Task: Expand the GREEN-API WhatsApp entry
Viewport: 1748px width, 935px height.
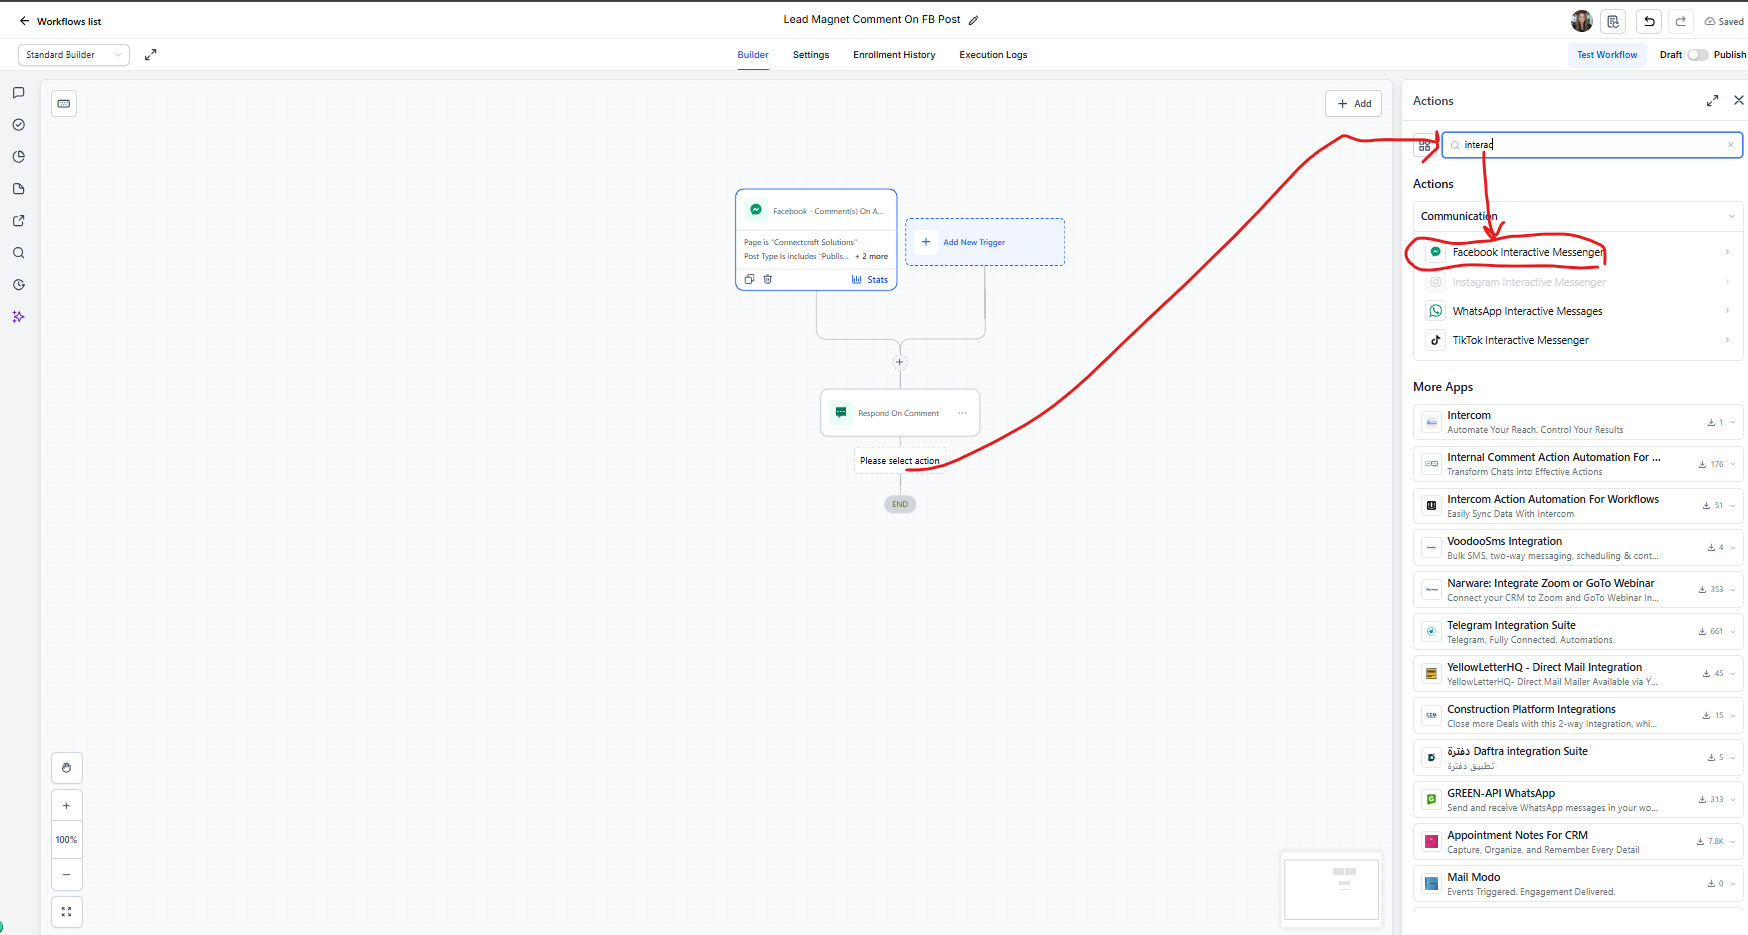Action: pos(1733,800)
